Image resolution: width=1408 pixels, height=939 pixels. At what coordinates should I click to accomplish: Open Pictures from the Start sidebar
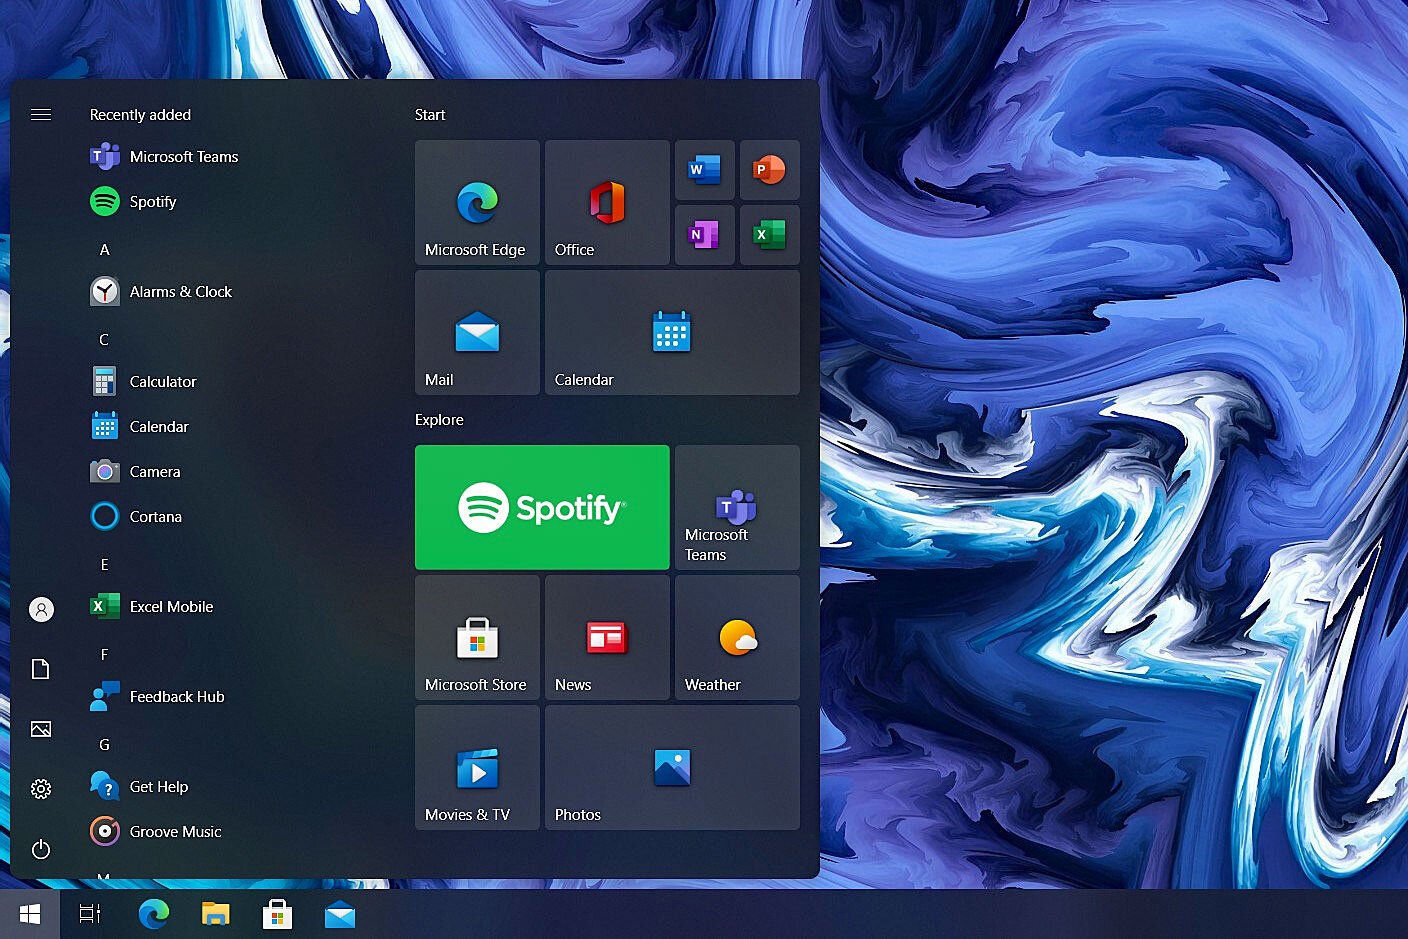click(41, 729)
